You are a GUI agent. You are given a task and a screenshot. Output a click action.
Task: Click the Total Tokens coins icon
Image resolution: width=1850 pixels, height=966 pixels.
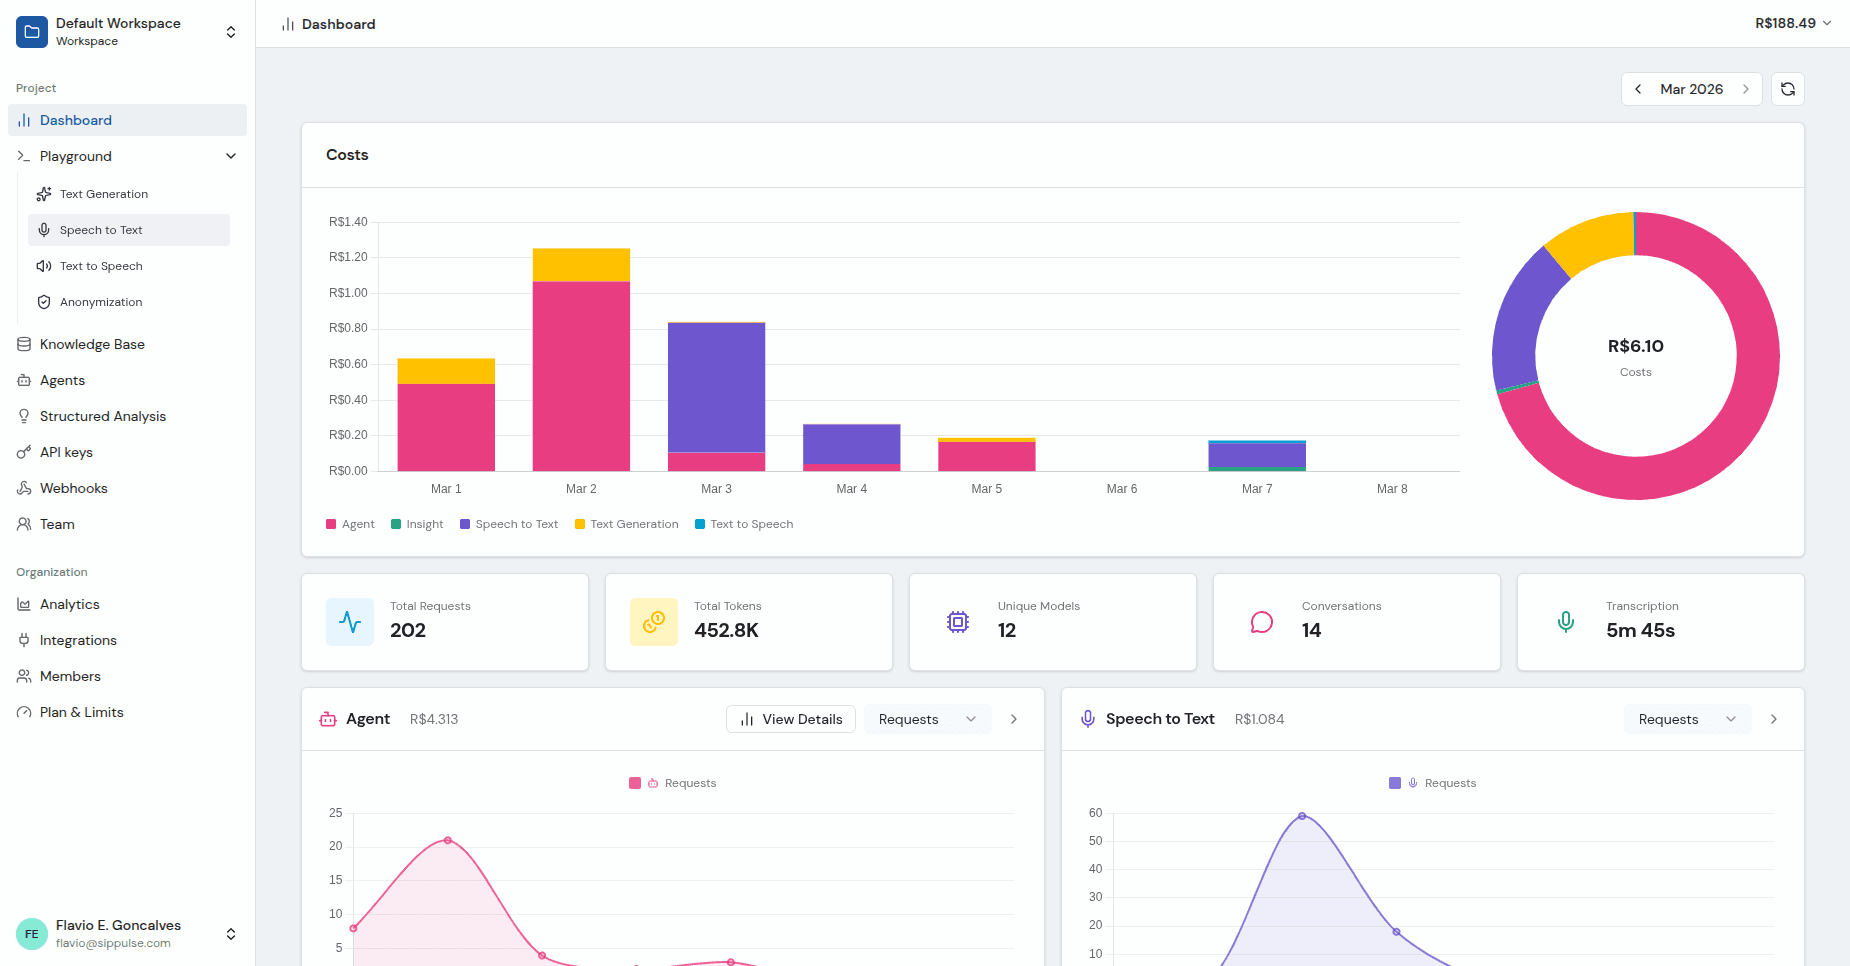click(654, 622)
